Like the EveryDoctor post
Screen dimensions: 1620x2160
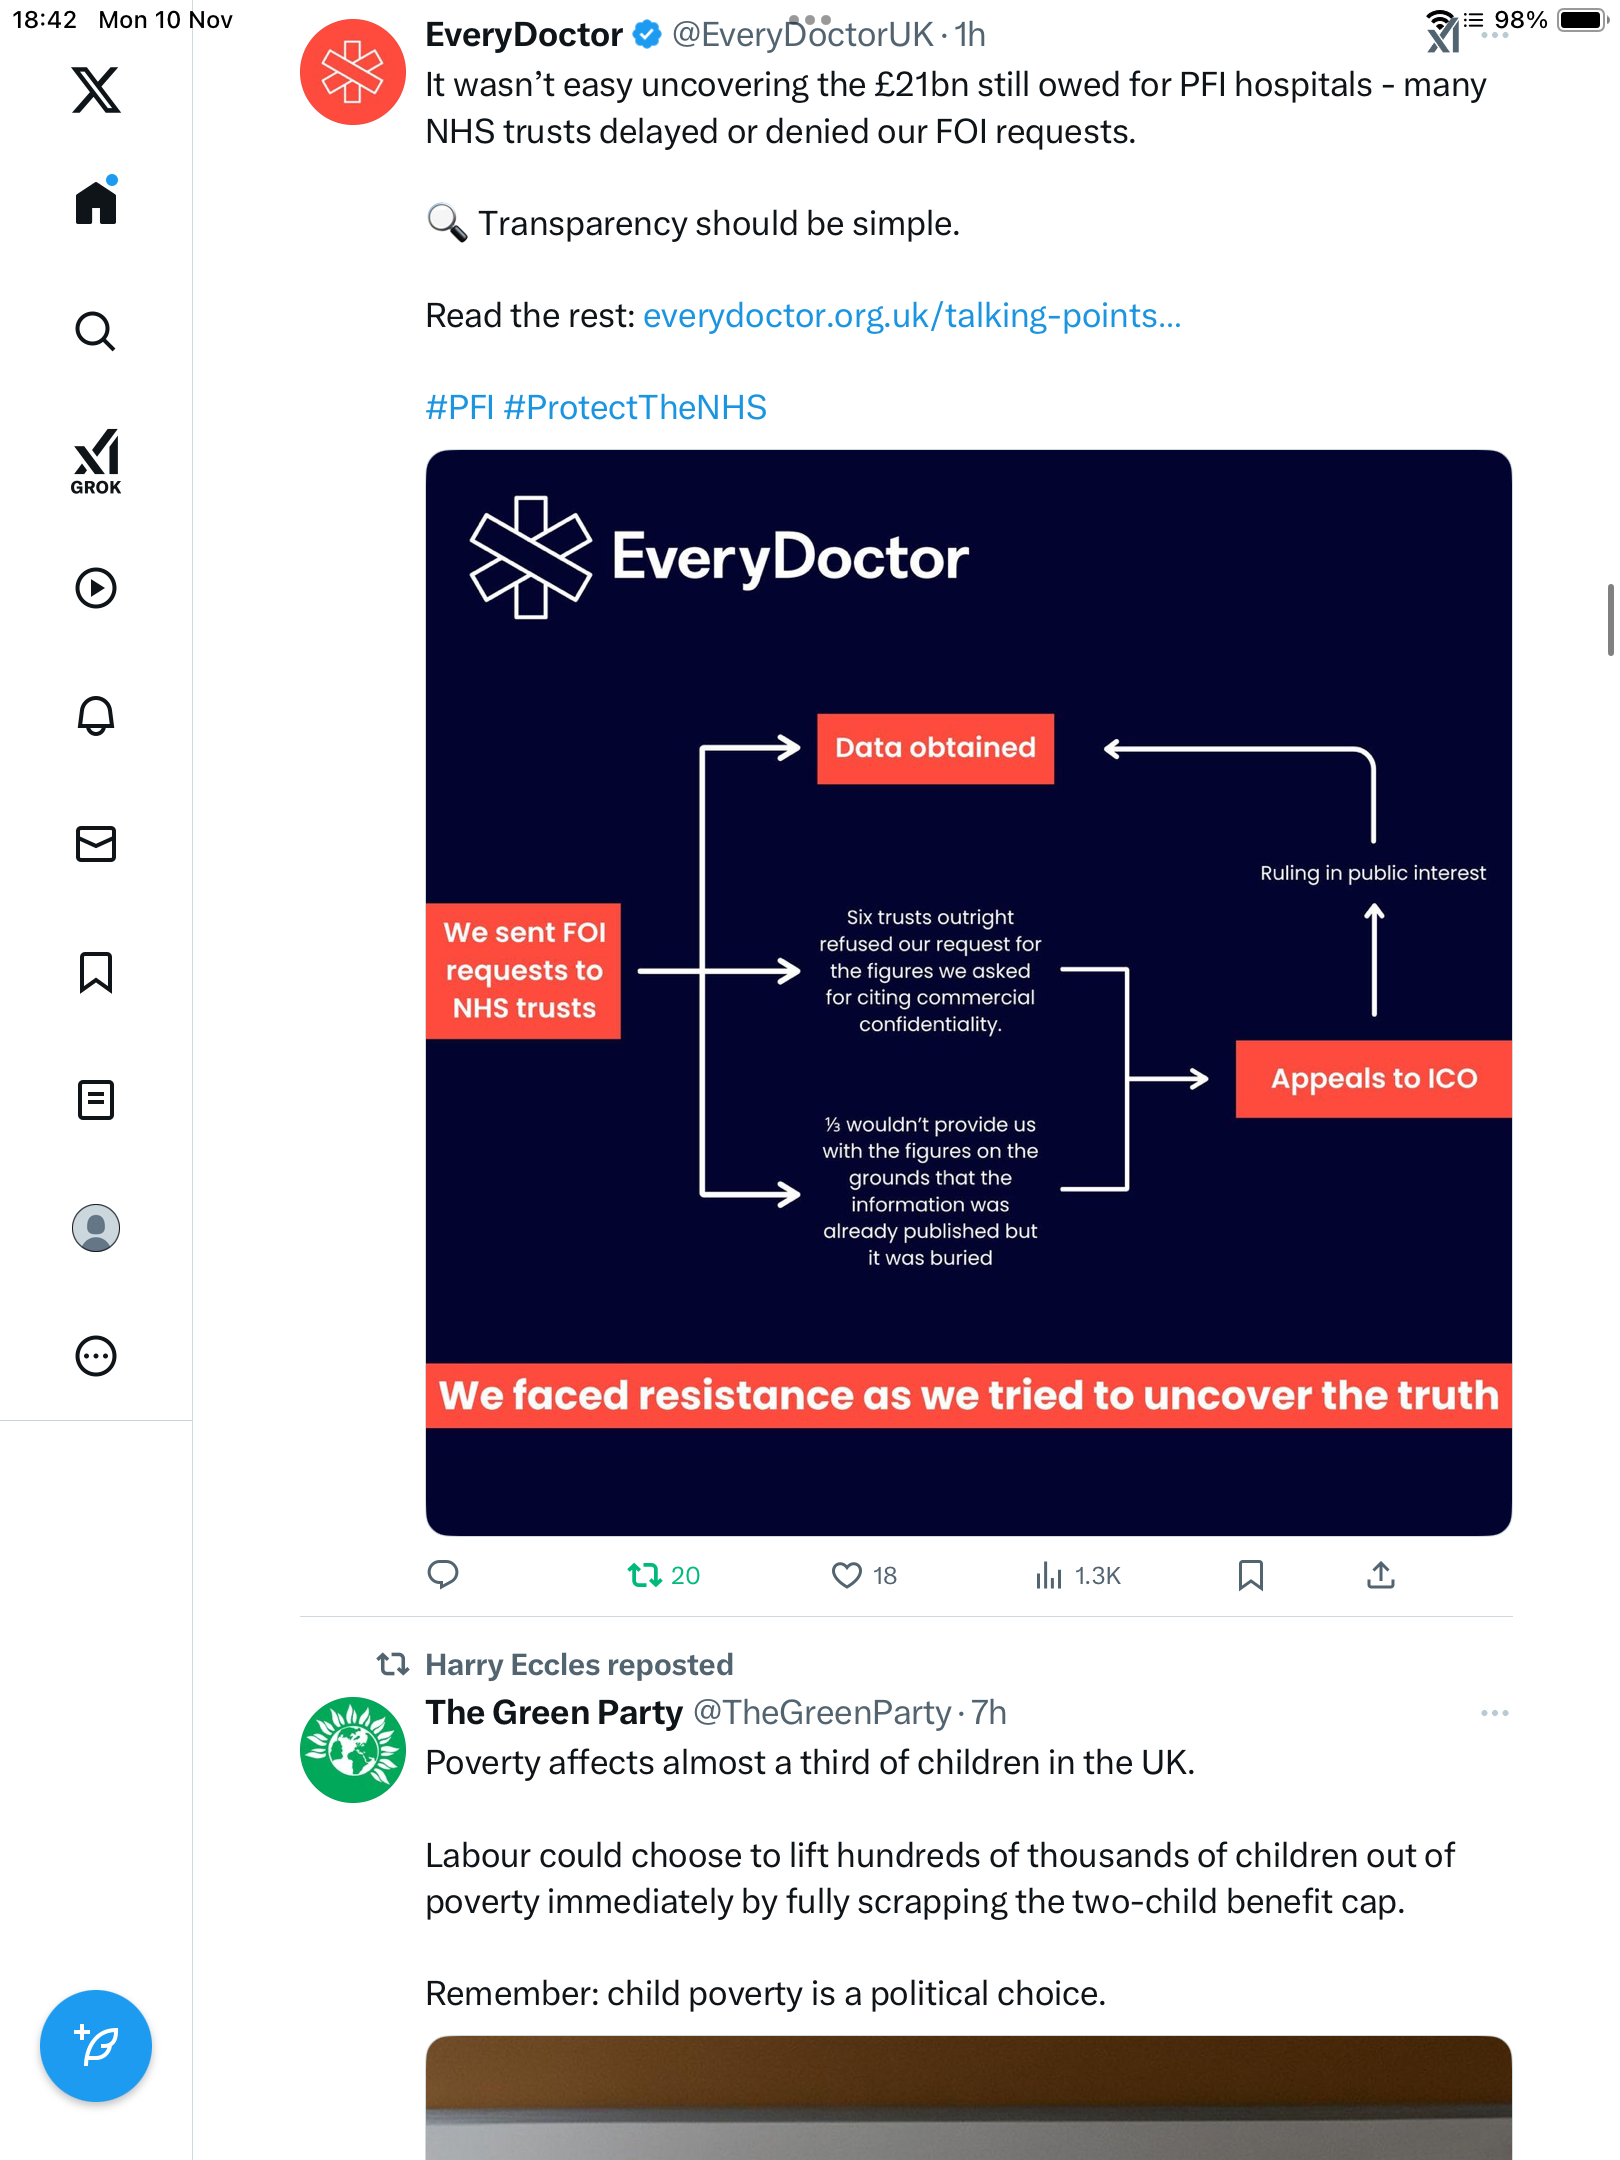[x=847, y=1575]
